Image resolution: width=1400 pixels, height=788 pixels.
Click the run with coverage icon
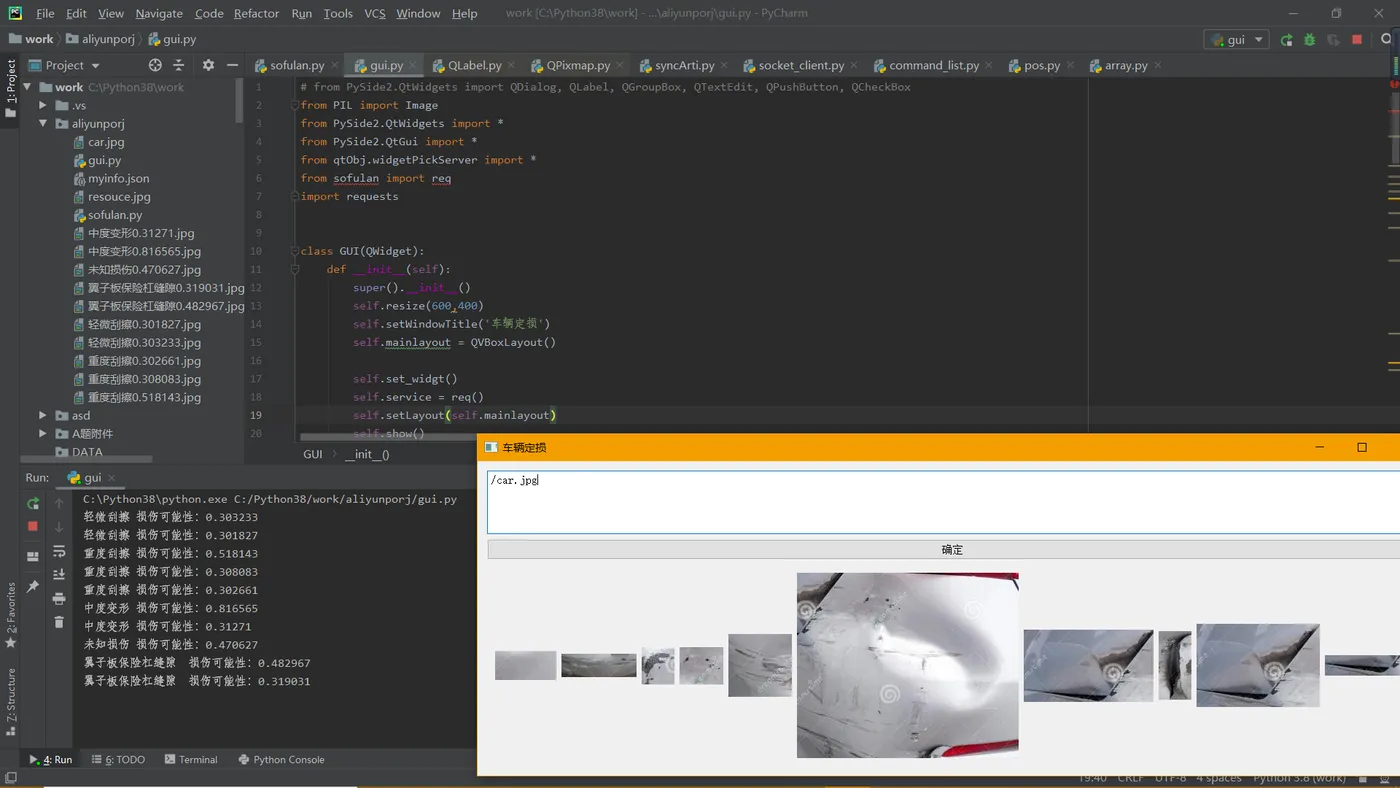coord(1333,40)
